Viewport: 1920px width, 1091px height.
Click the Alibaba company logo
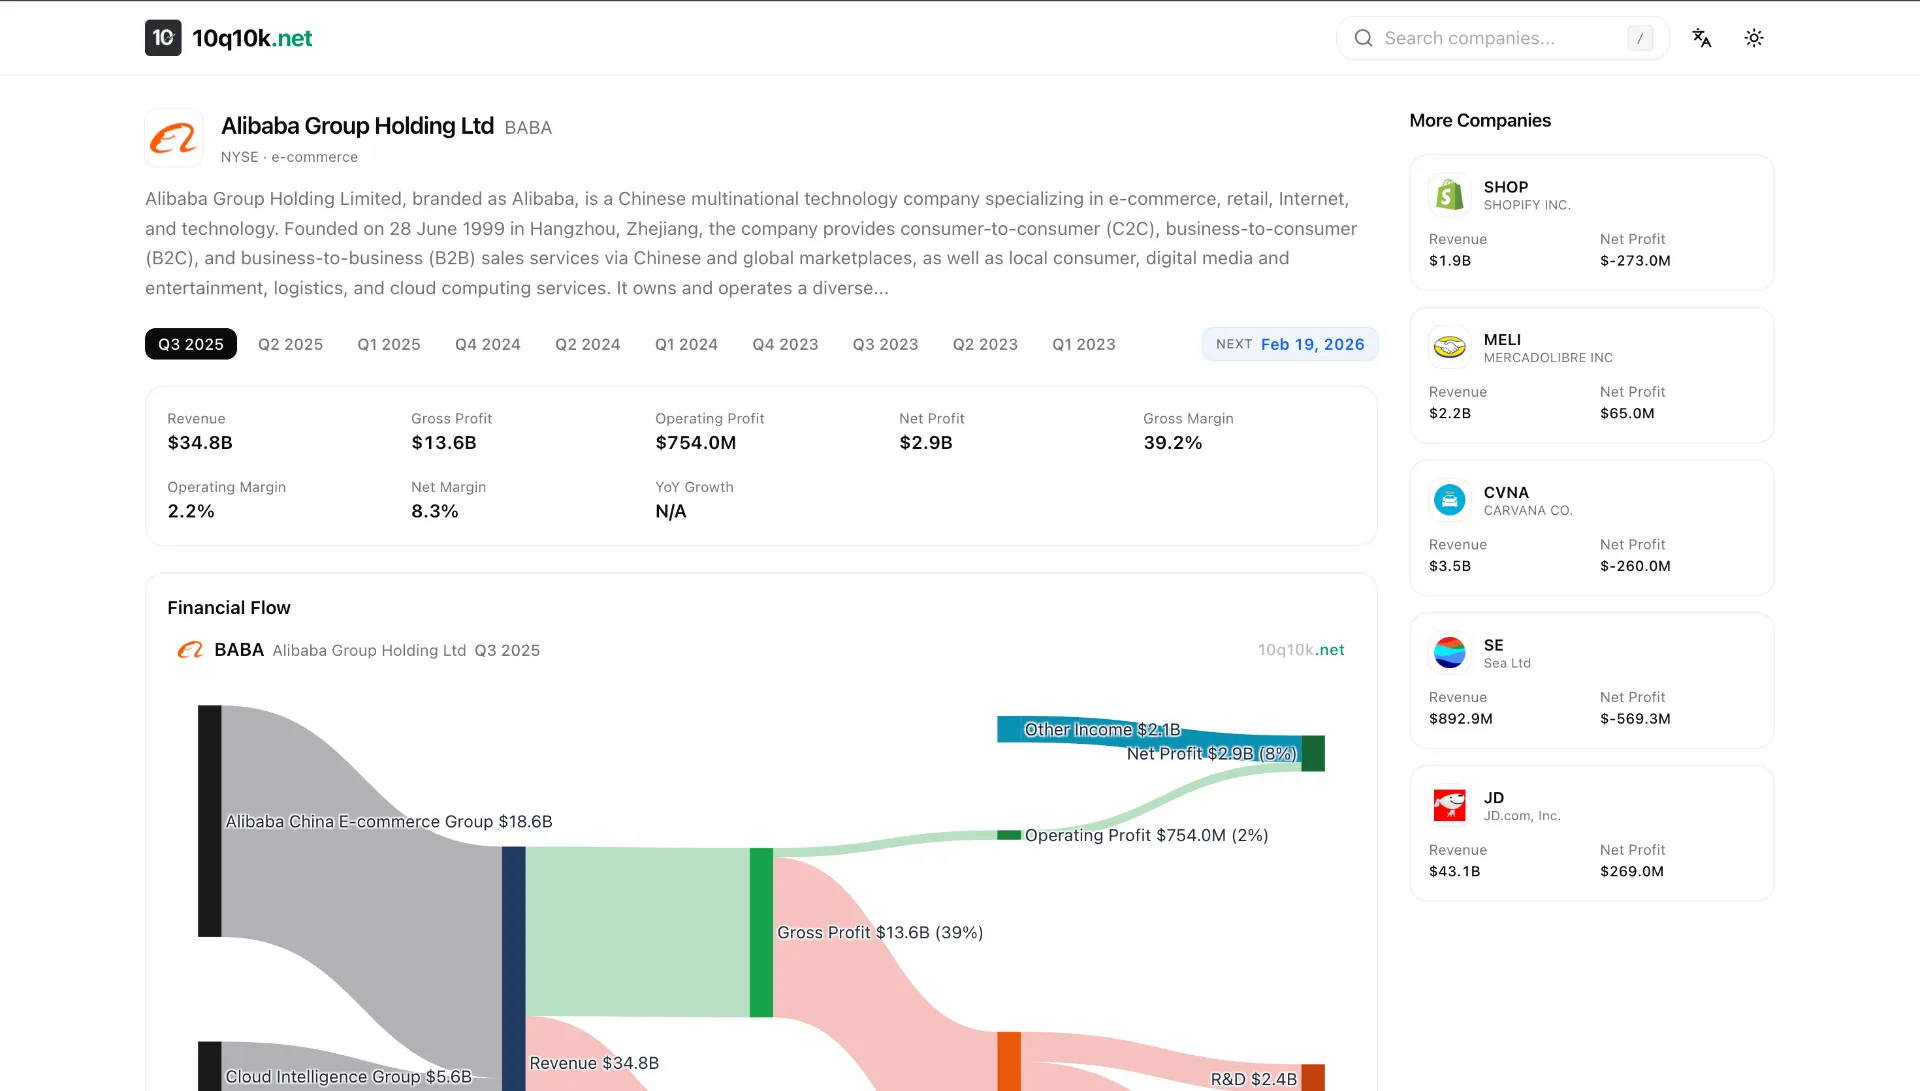pyautogui.click(x=174, y=138)
